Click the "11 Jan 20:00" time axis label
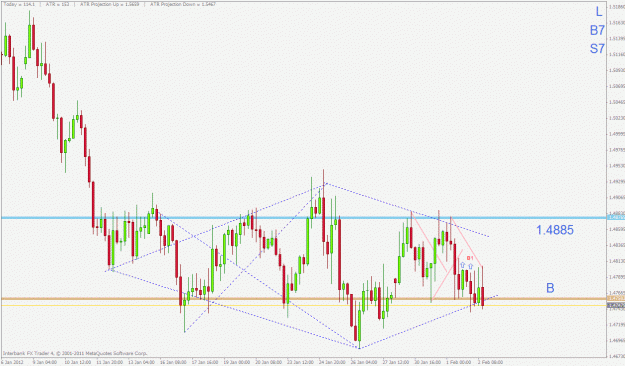Viewport: 625px width, 366px height. coord(109,362)
